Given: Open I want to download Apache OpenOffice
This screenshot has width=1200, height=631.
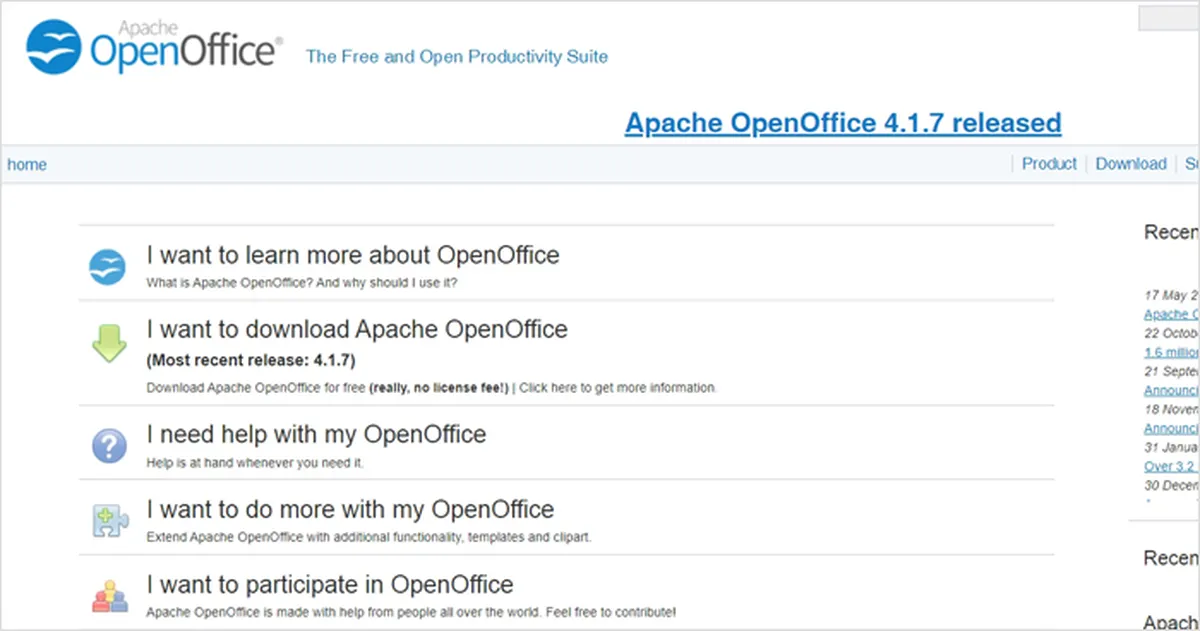Looking at the screenshot, I should click(x=357, y=329).
